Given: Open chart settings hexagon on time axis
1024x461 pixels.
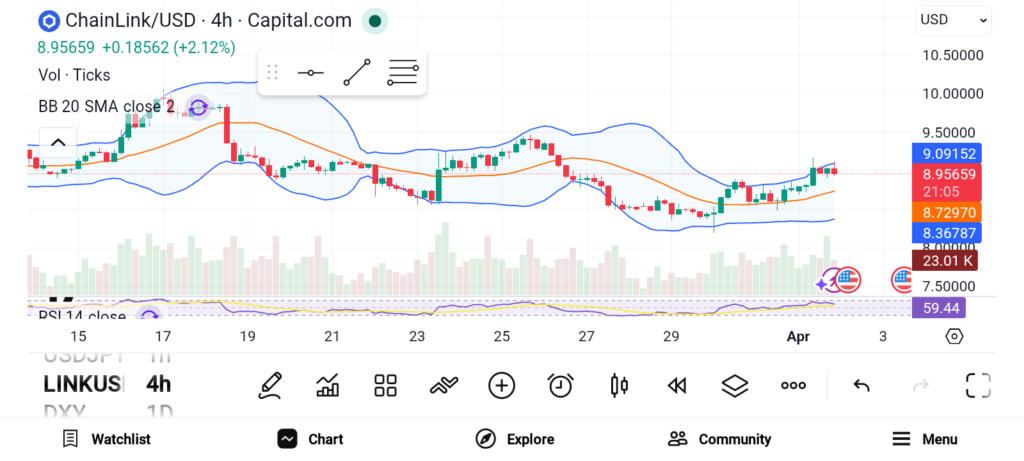Looking at the screenshot, I should pos(954,336).
